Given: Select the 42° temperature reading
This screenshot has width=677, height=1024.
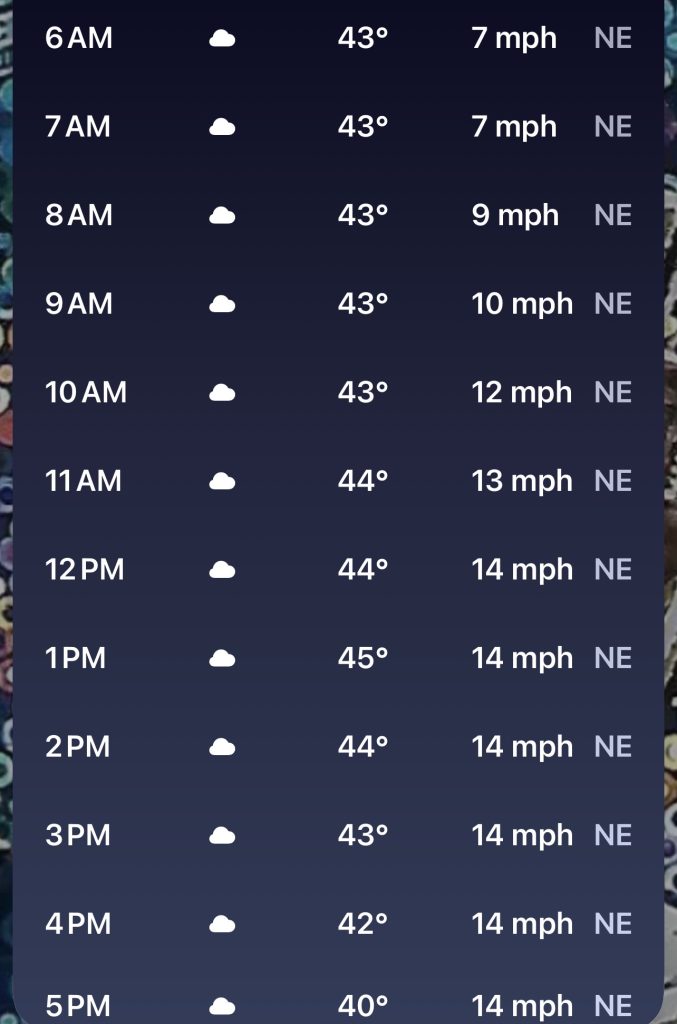Looking at the screenshot, I should tap(362, 924).
